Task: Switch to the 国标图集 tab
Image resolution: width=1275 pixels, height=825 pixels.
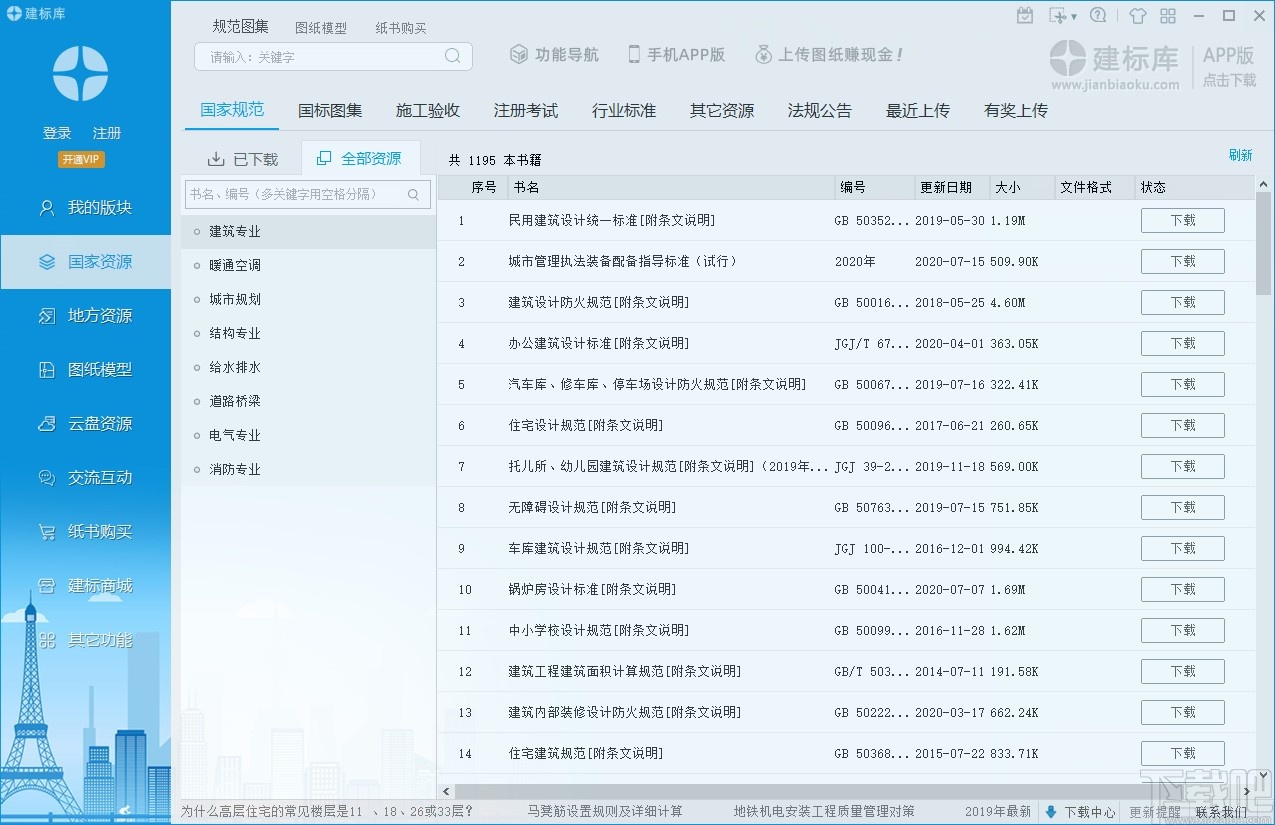Action: point(329,110)
